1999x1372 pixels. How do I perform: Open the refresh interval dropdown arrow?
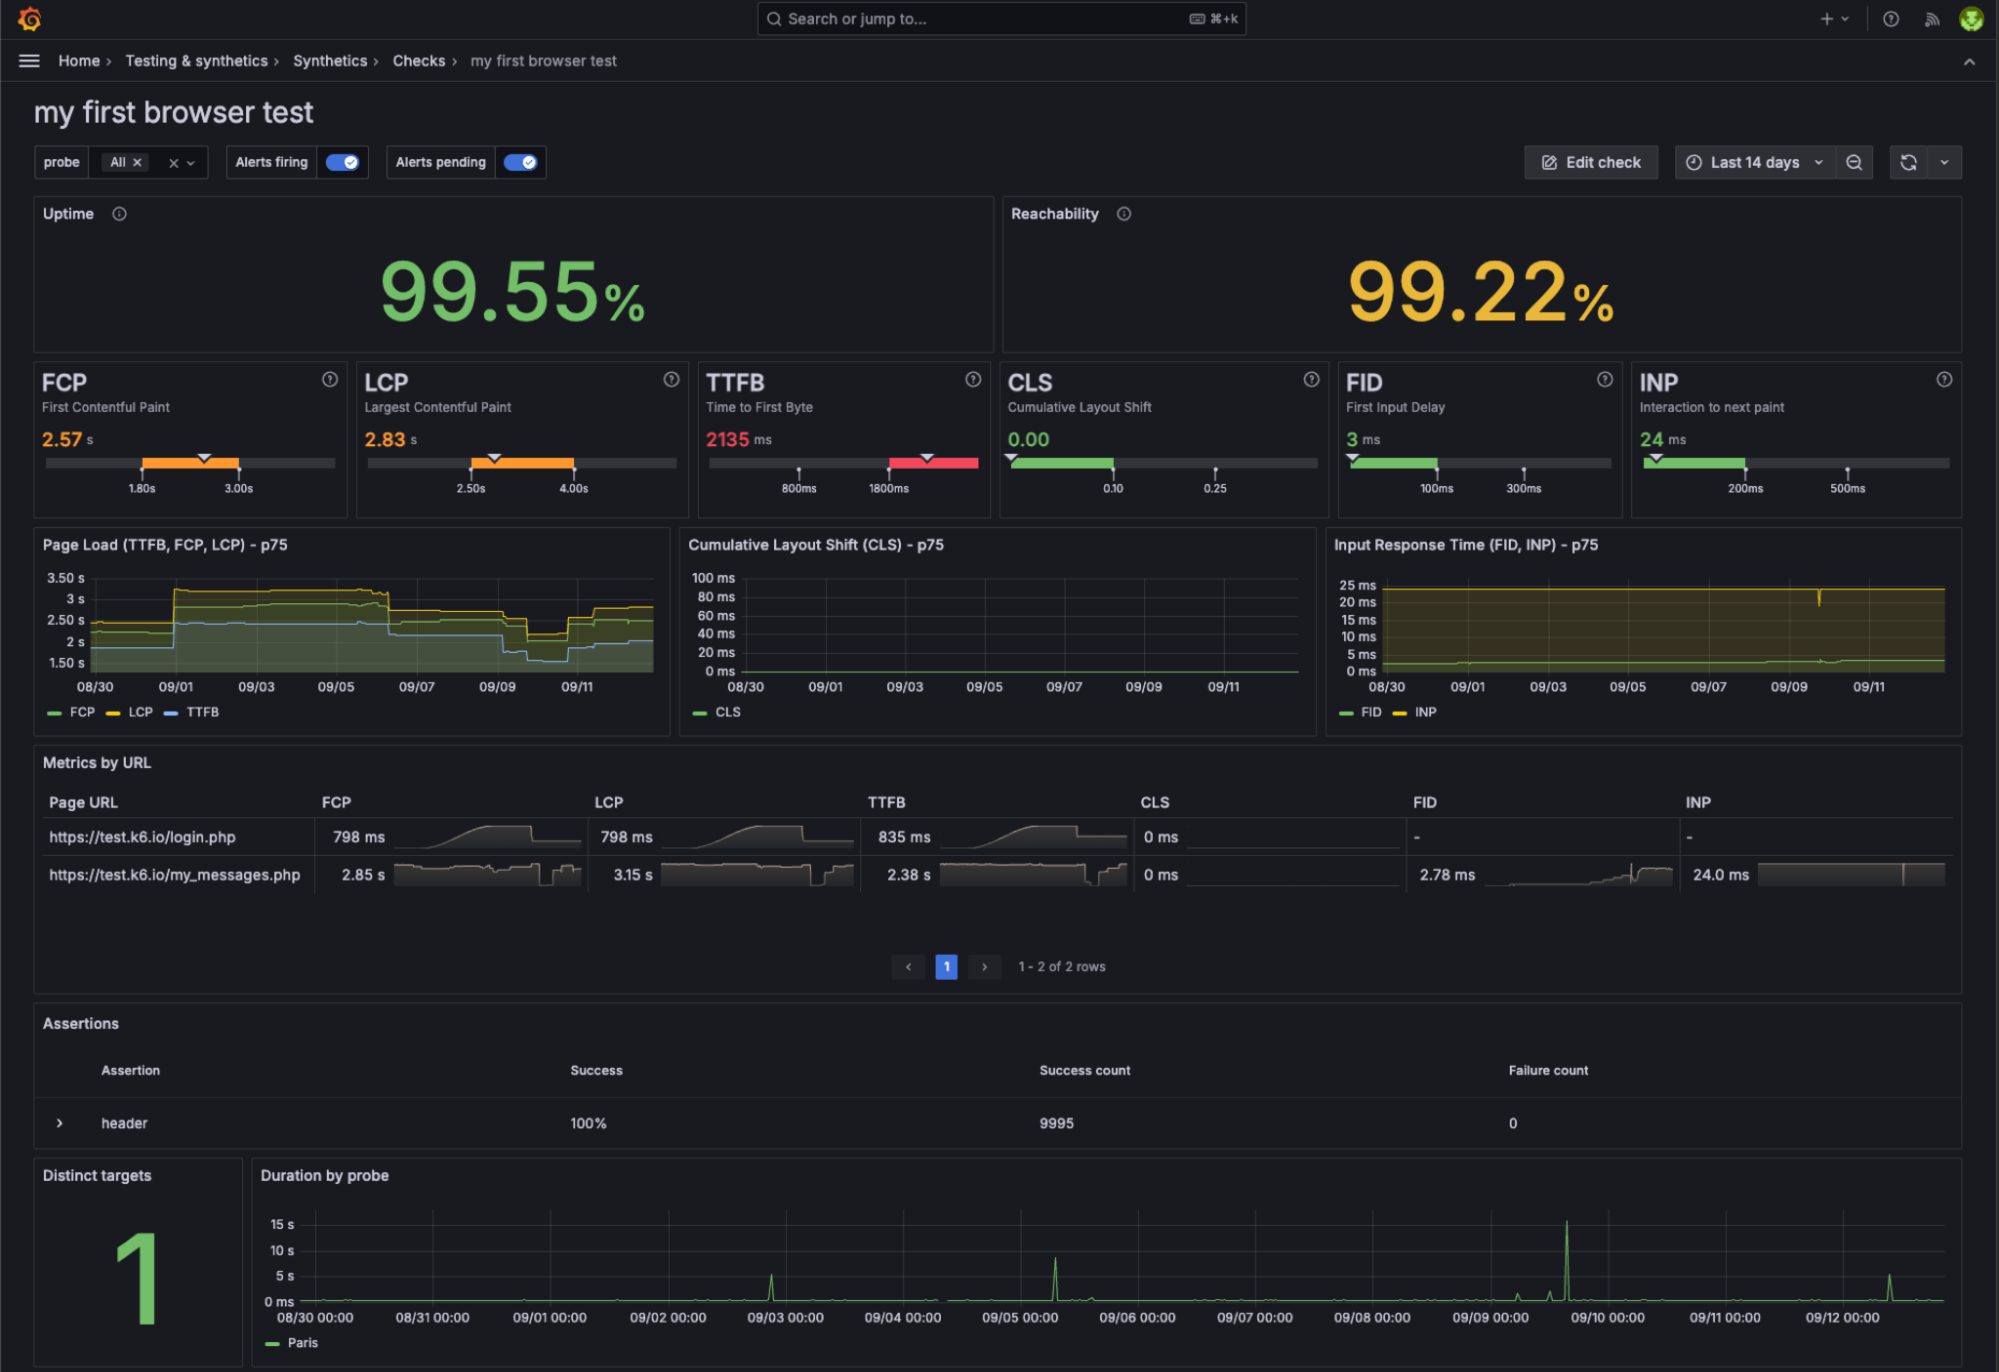pos(1944,162)
